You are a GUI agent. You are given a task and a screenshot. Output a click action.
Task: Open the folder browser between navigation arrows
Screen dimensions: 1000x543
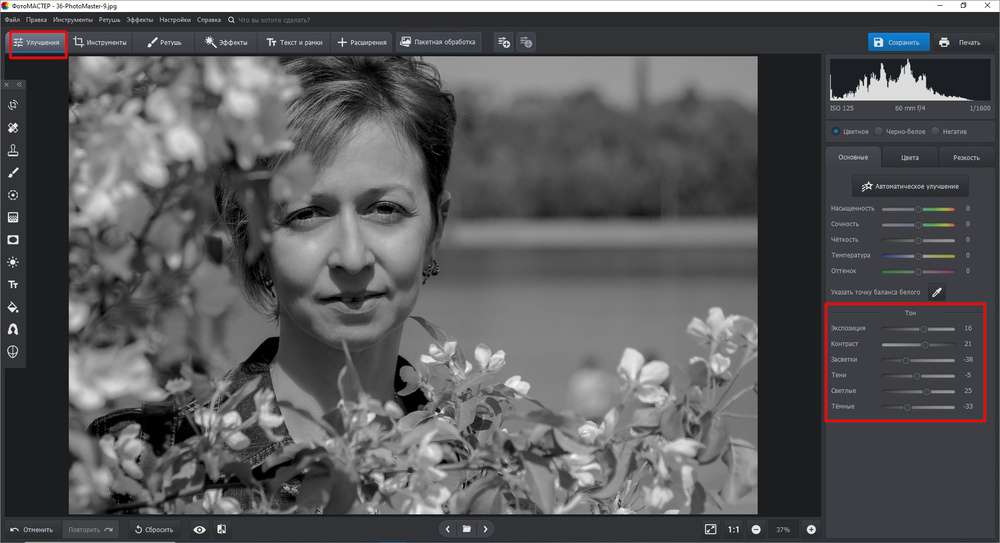click(x=466, y=529)
